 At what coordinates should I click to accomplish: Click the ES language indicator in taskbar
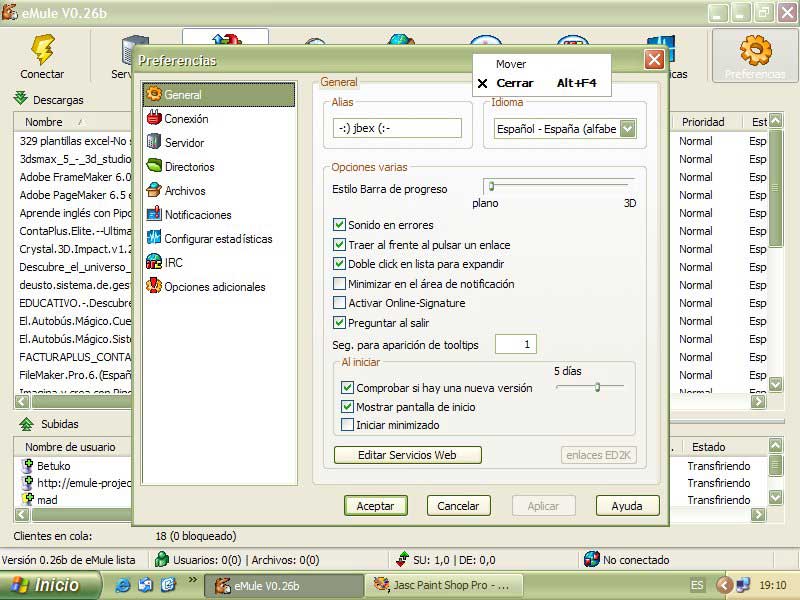coord(697,585)
